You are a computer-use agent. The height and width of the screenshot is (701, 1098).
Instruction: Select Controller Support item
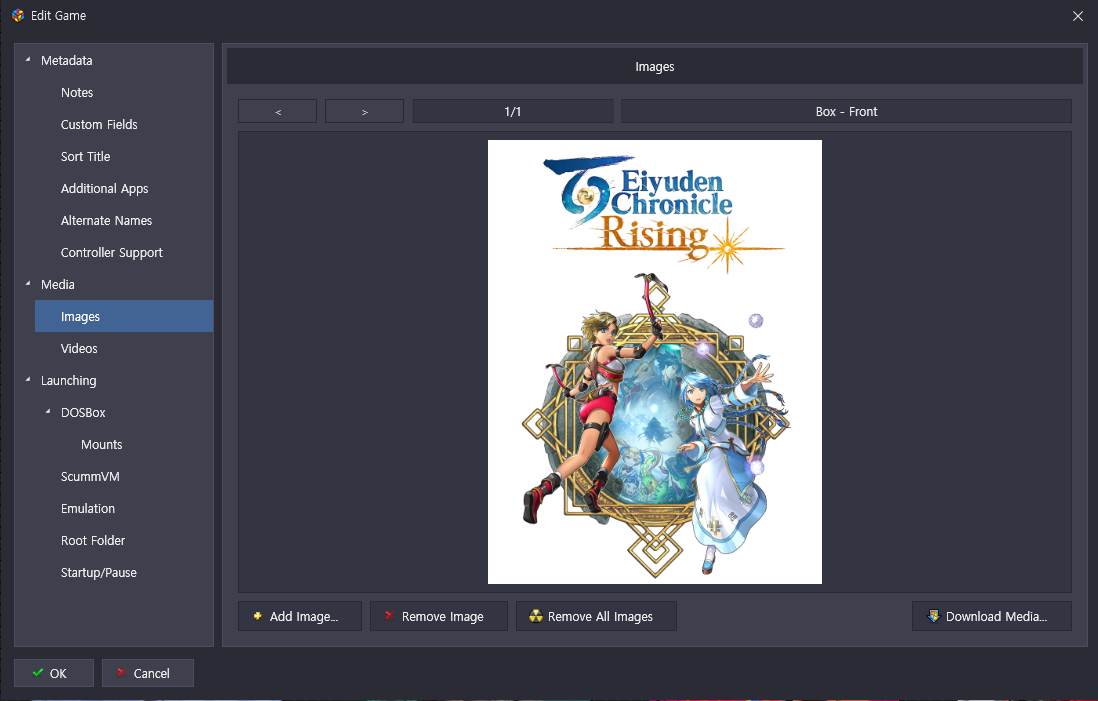[x=111, y=253]
